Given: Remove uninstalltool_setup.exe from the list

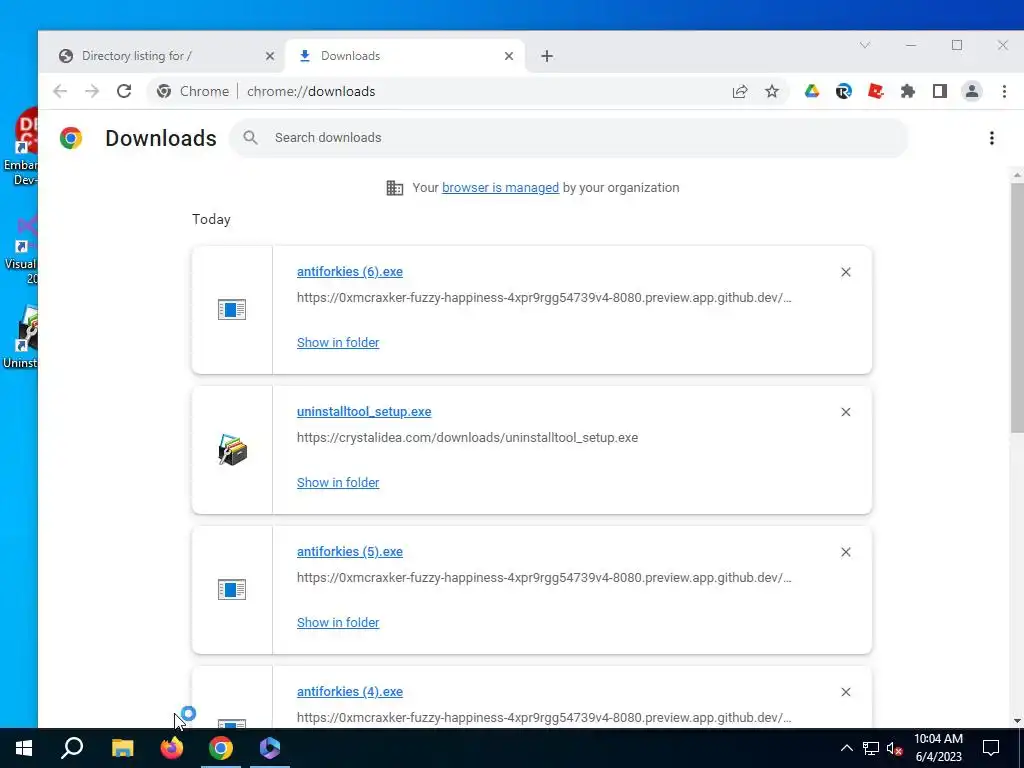Looking at the screenshot, I should tap(846, 412).
